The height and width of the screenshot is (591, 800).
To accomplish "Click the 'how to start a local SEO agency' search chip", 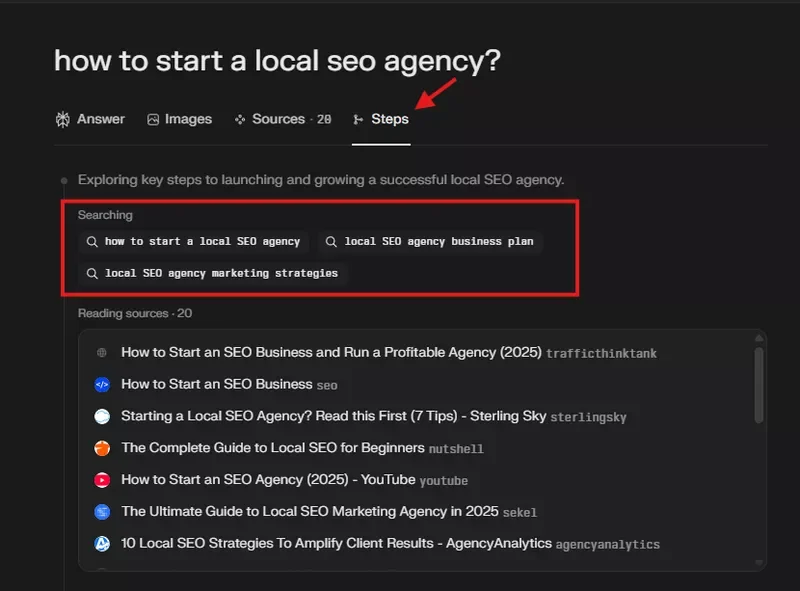I will pos(193,242).
